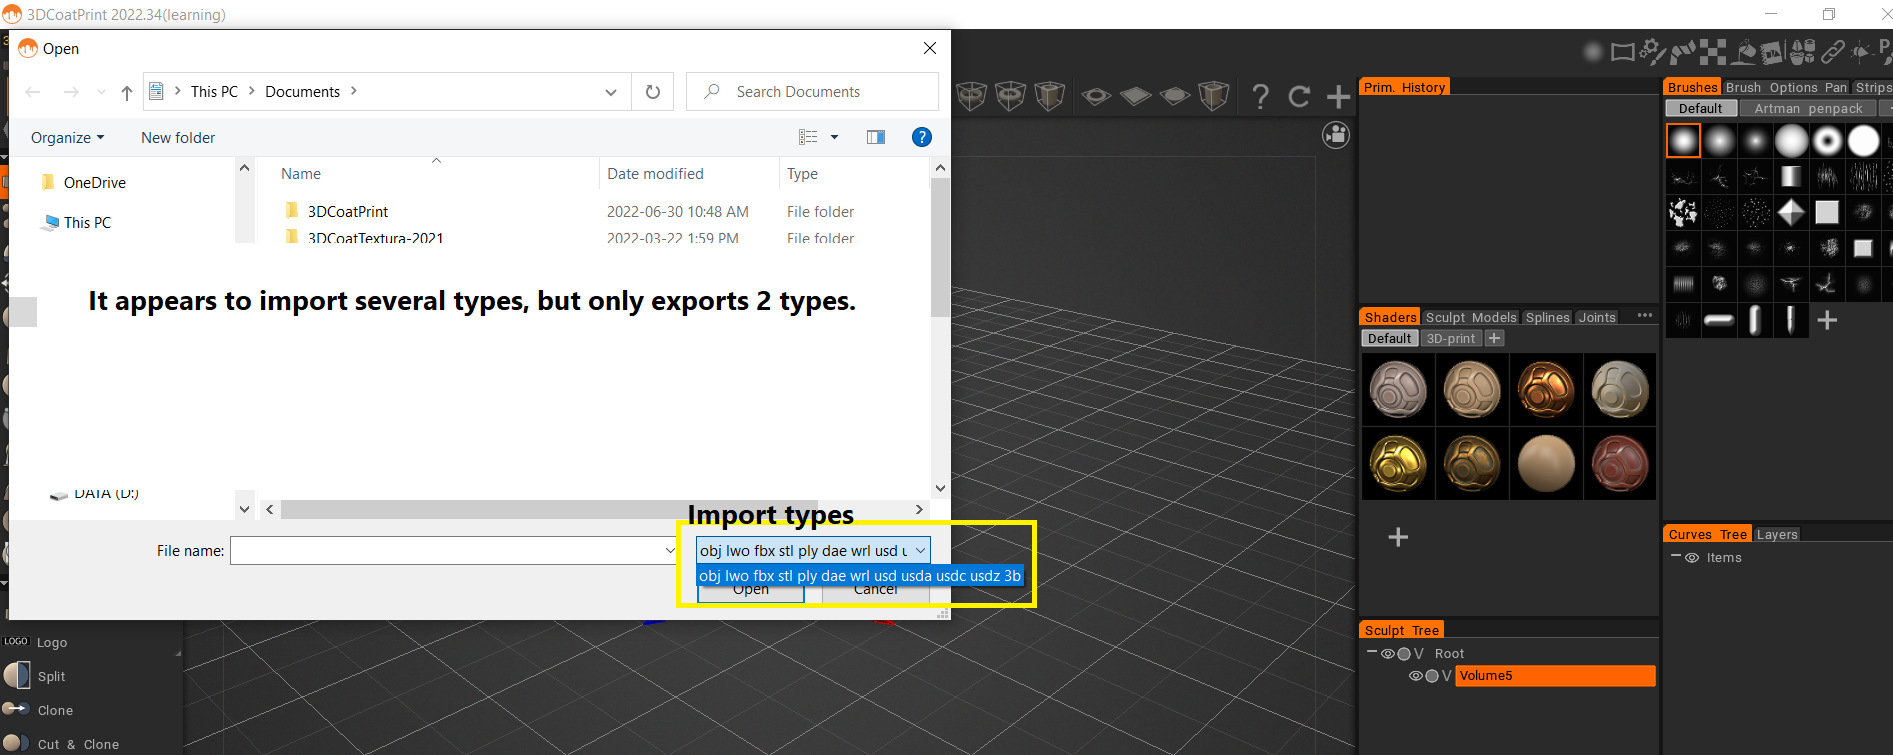Open the 3D-print shader folder tab
Image resolution: width=1893 pixels, height=755 pixels.
click(x=1450, y=338)
